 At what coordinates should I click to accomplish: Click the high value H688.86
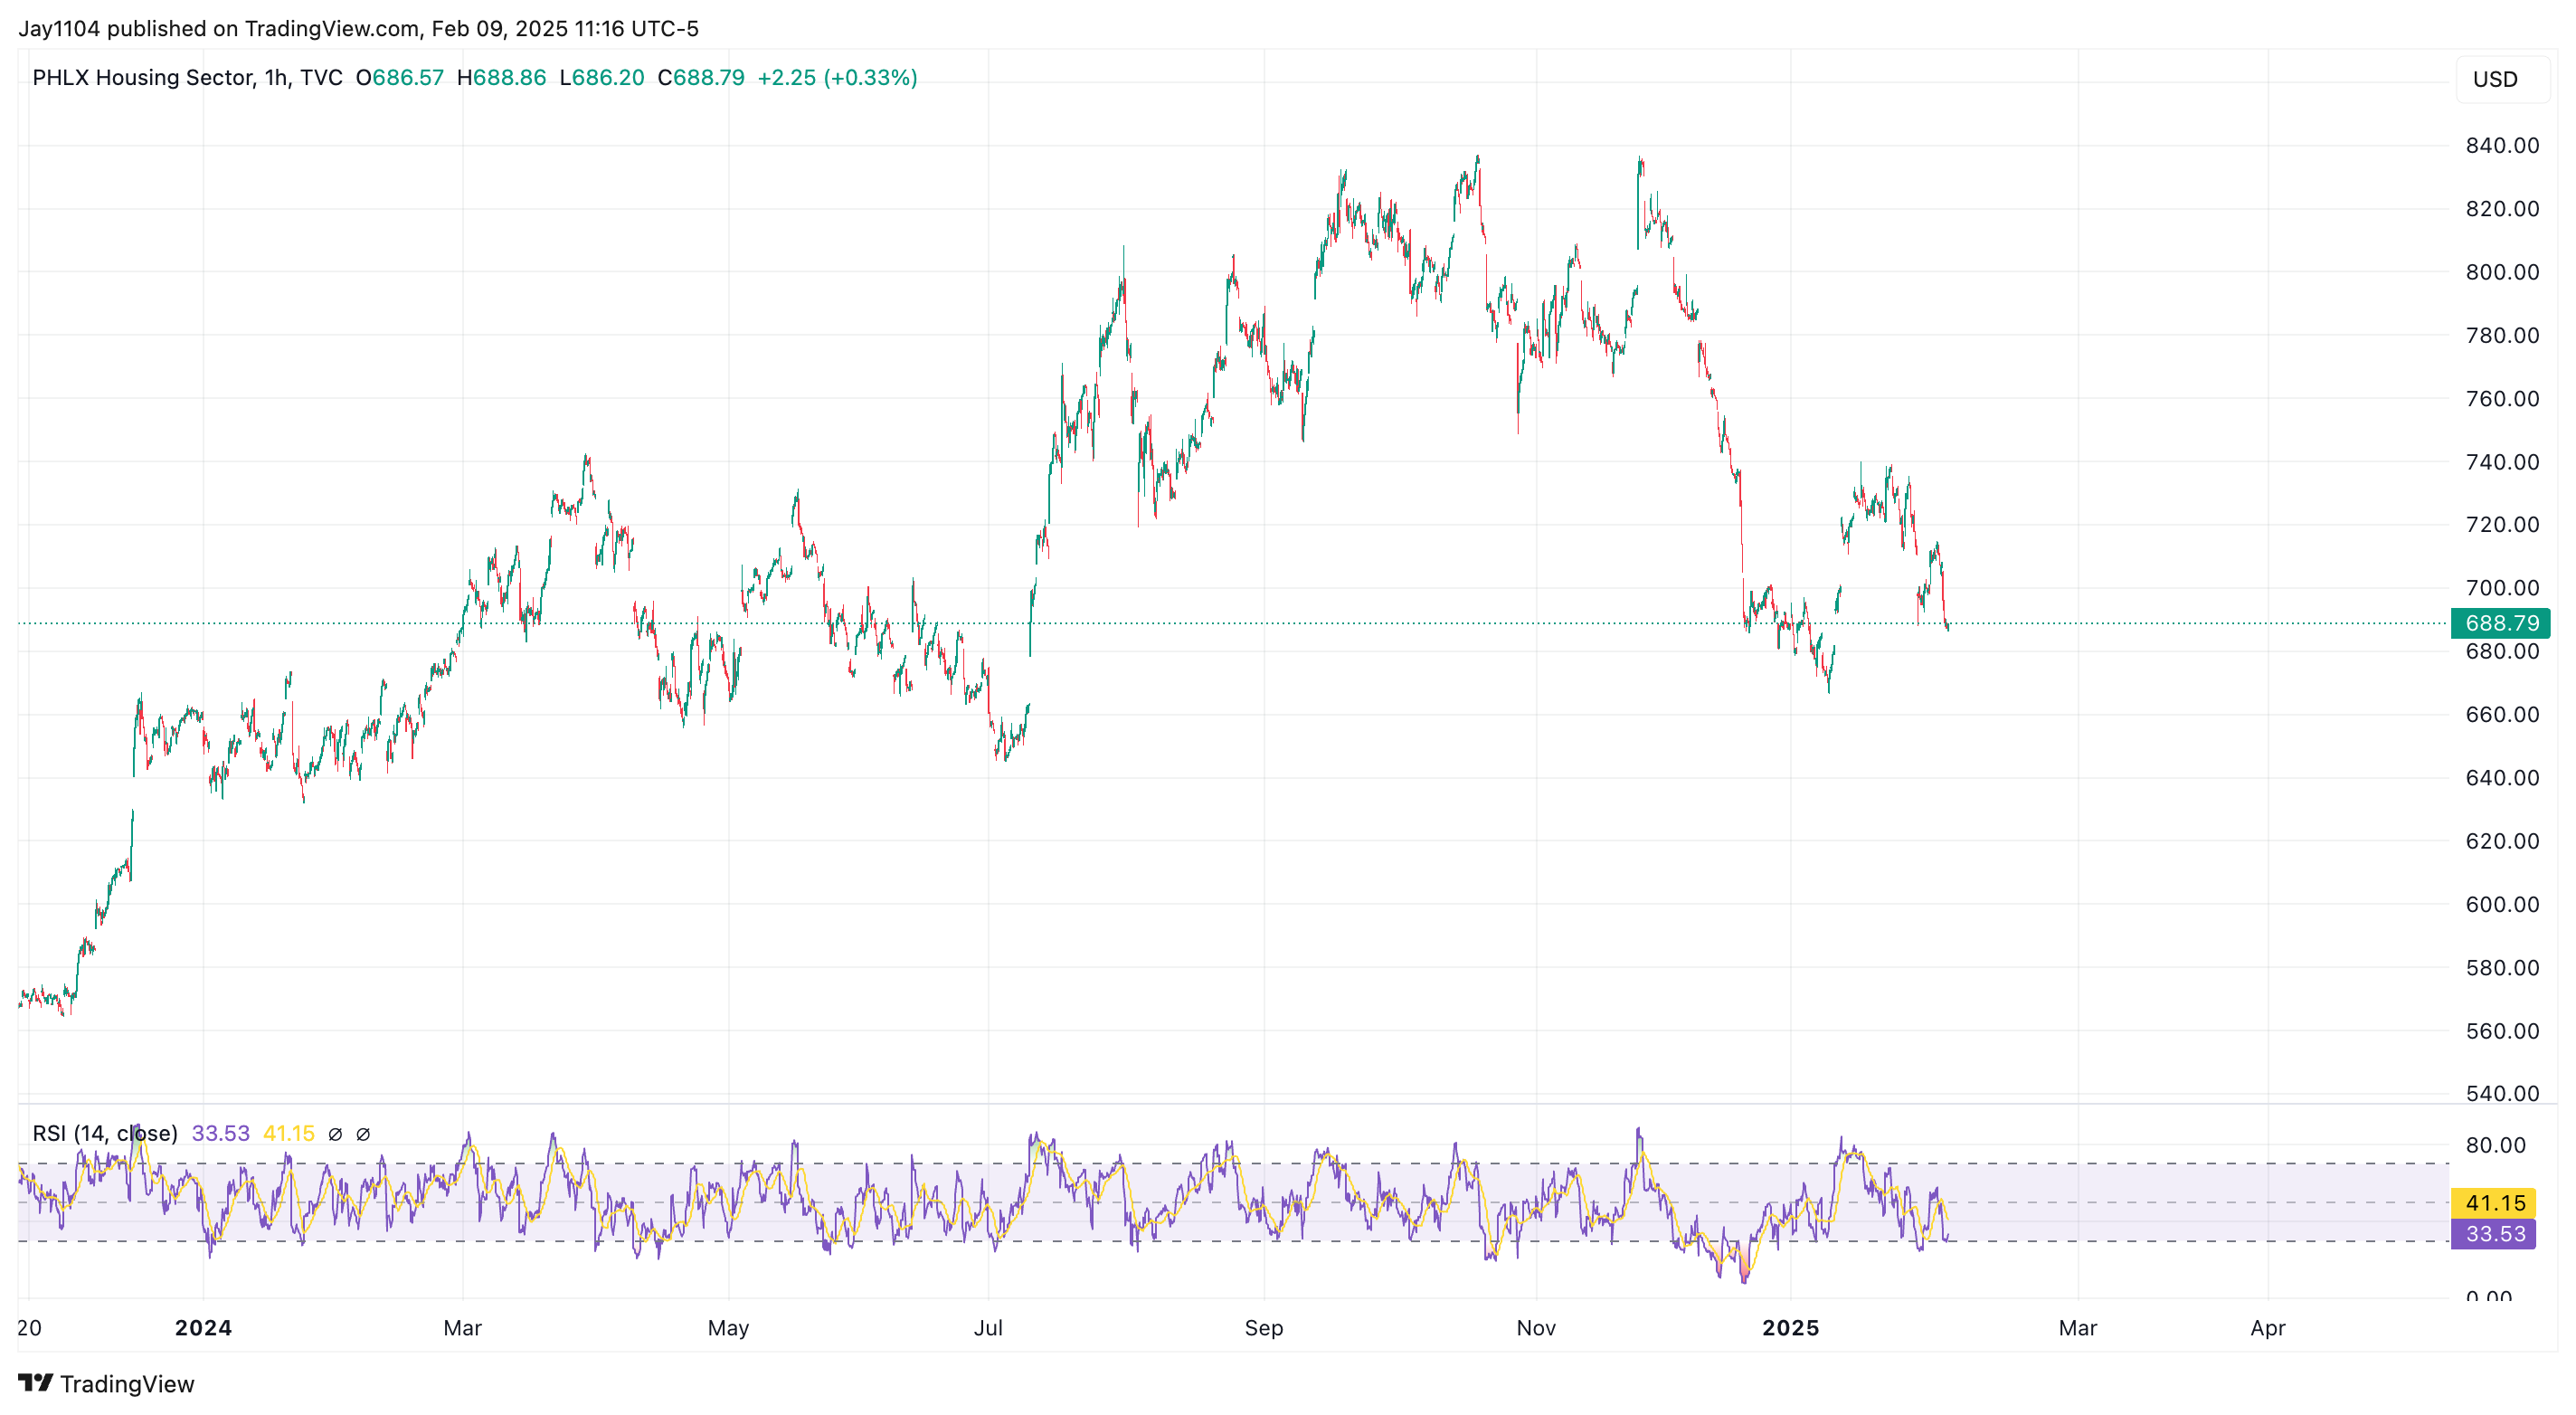(x=502, y=77)
